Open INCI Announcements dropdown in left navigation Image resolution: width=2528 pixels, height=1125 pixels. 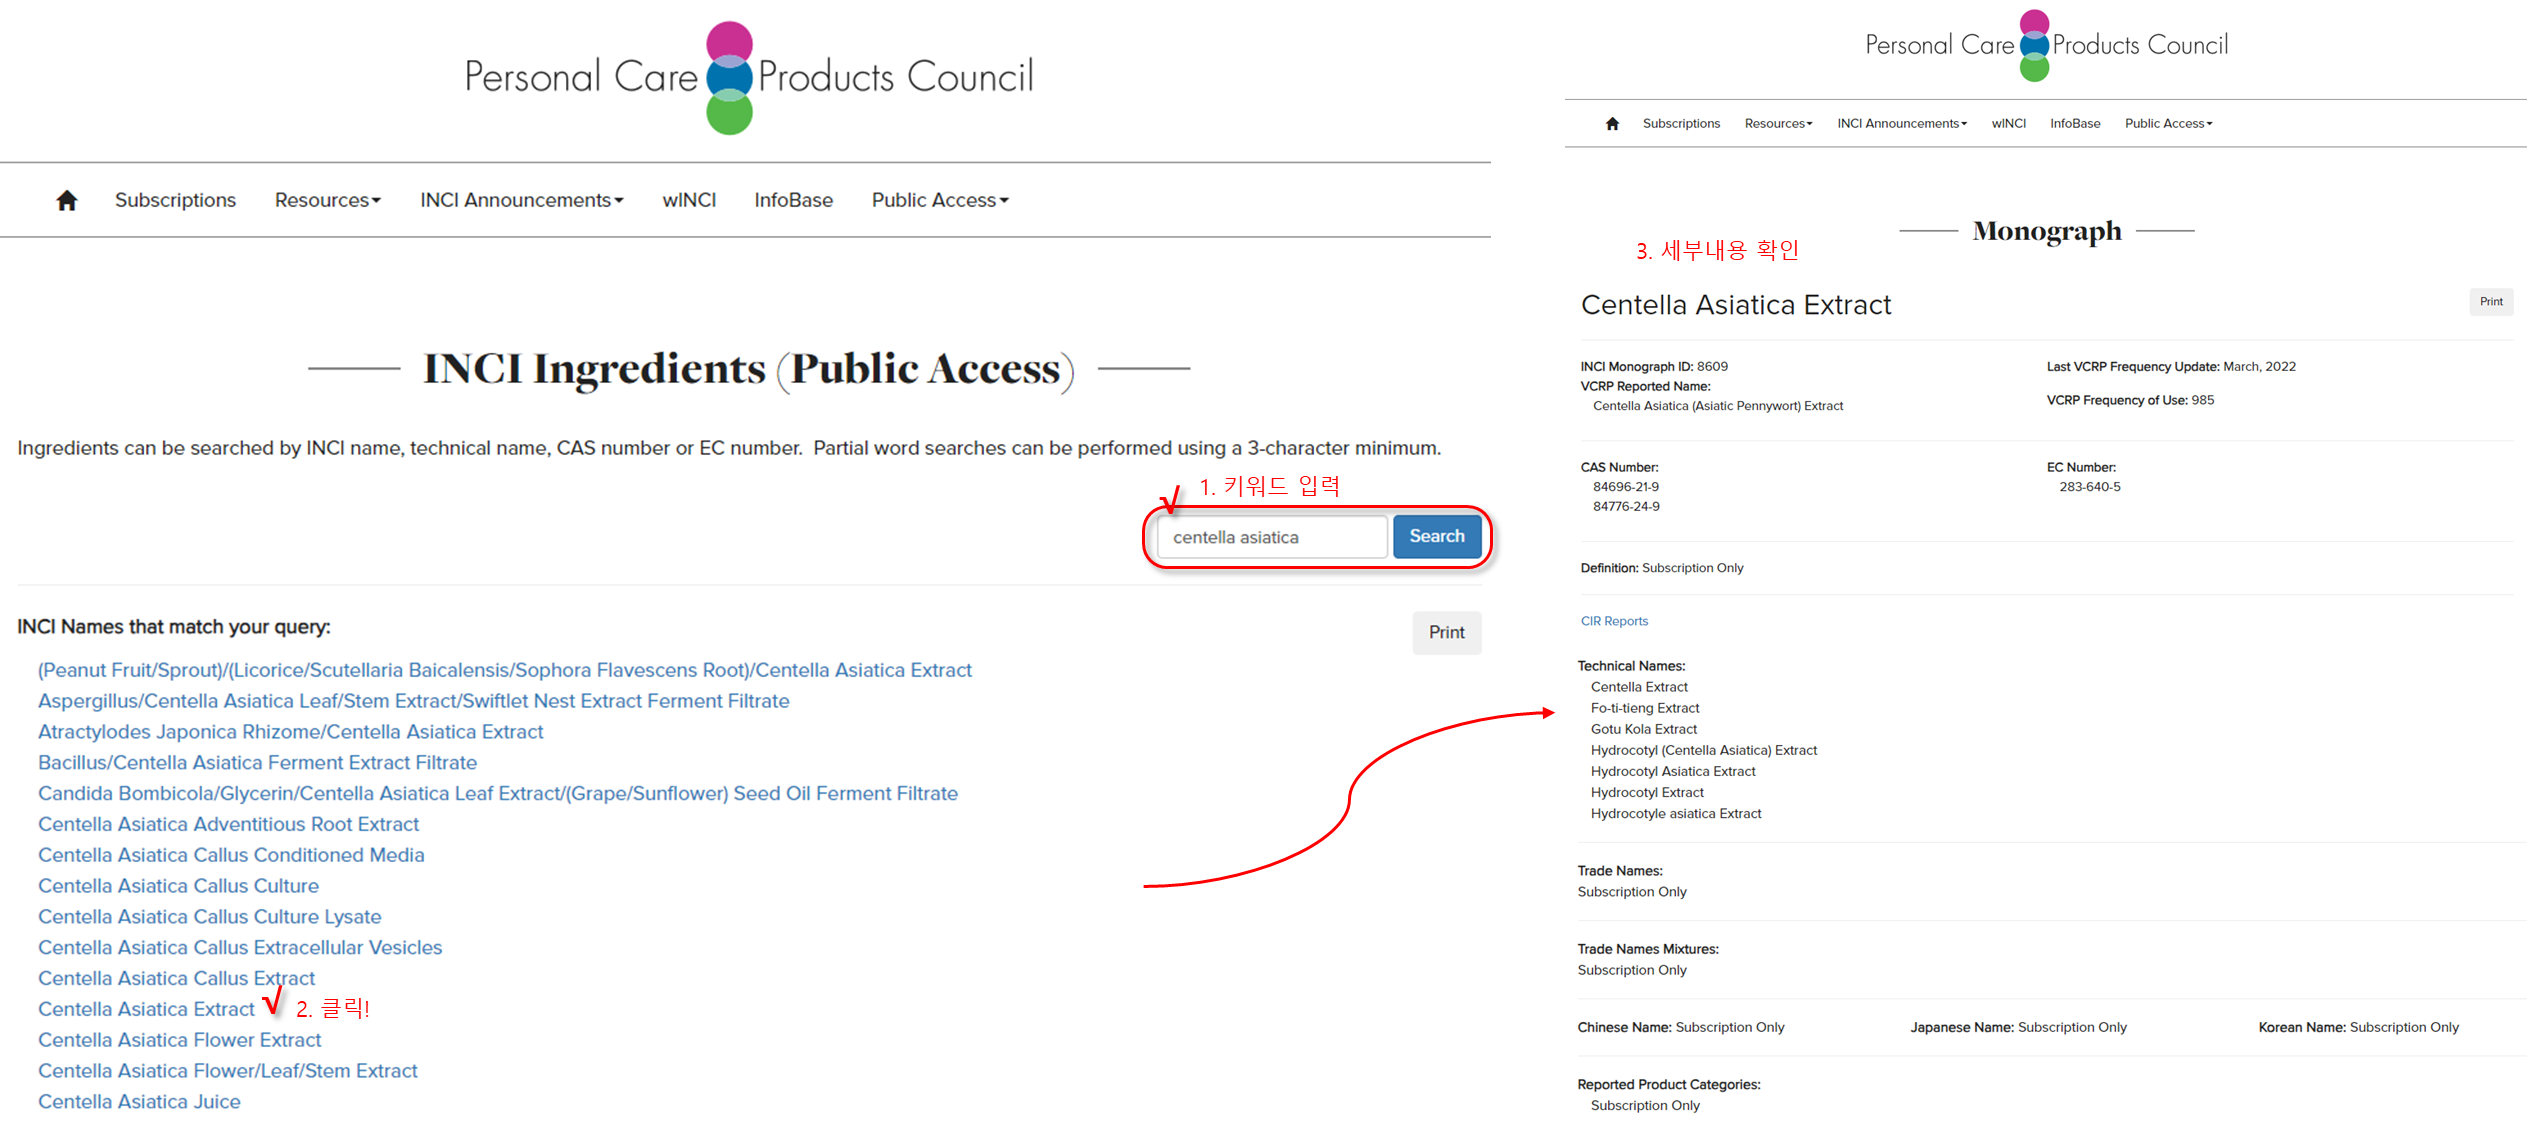[521, 200]
